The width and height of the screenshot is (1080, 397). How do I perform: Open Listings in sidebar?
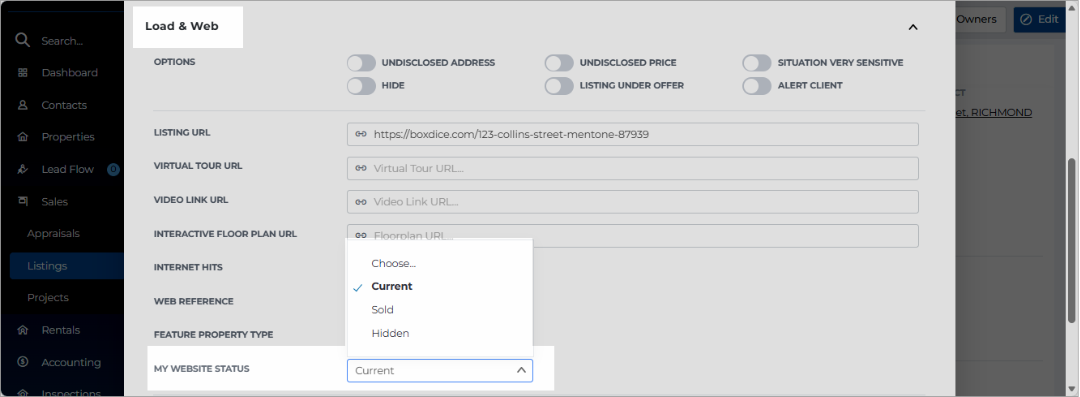tap(66, 266)
